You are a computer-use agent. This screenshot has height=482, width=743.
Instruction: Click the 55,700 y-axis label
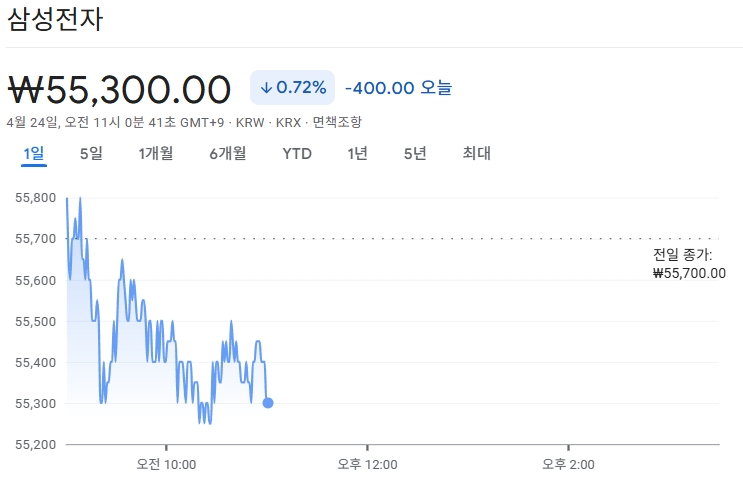pyautogui.click(x=36, y=238)
